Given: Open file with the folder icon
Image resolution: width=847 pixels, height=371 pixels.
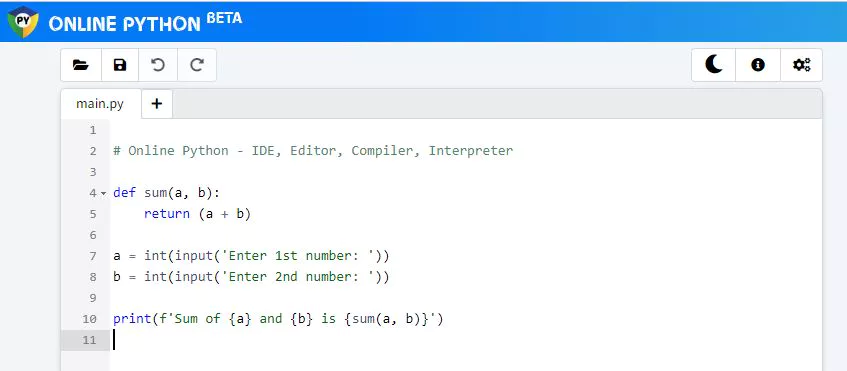Looking at the screenshot, I should point(81,65).
